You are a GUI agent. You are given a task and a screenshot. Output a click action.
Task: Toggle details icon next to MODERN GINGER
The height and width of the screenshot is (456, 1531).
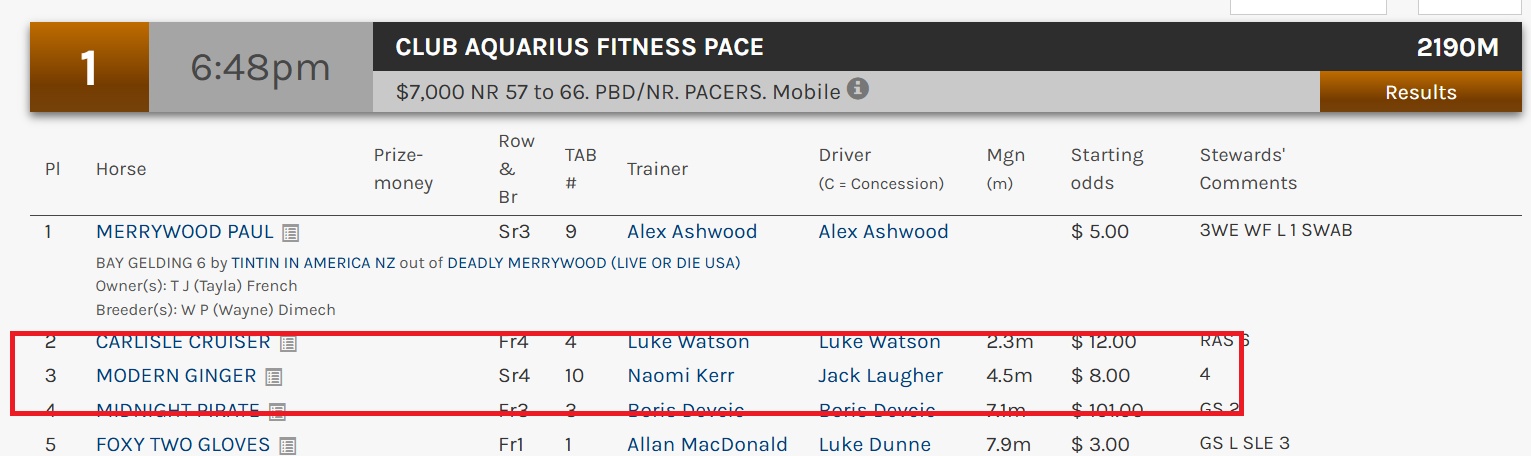click(273, 377)
